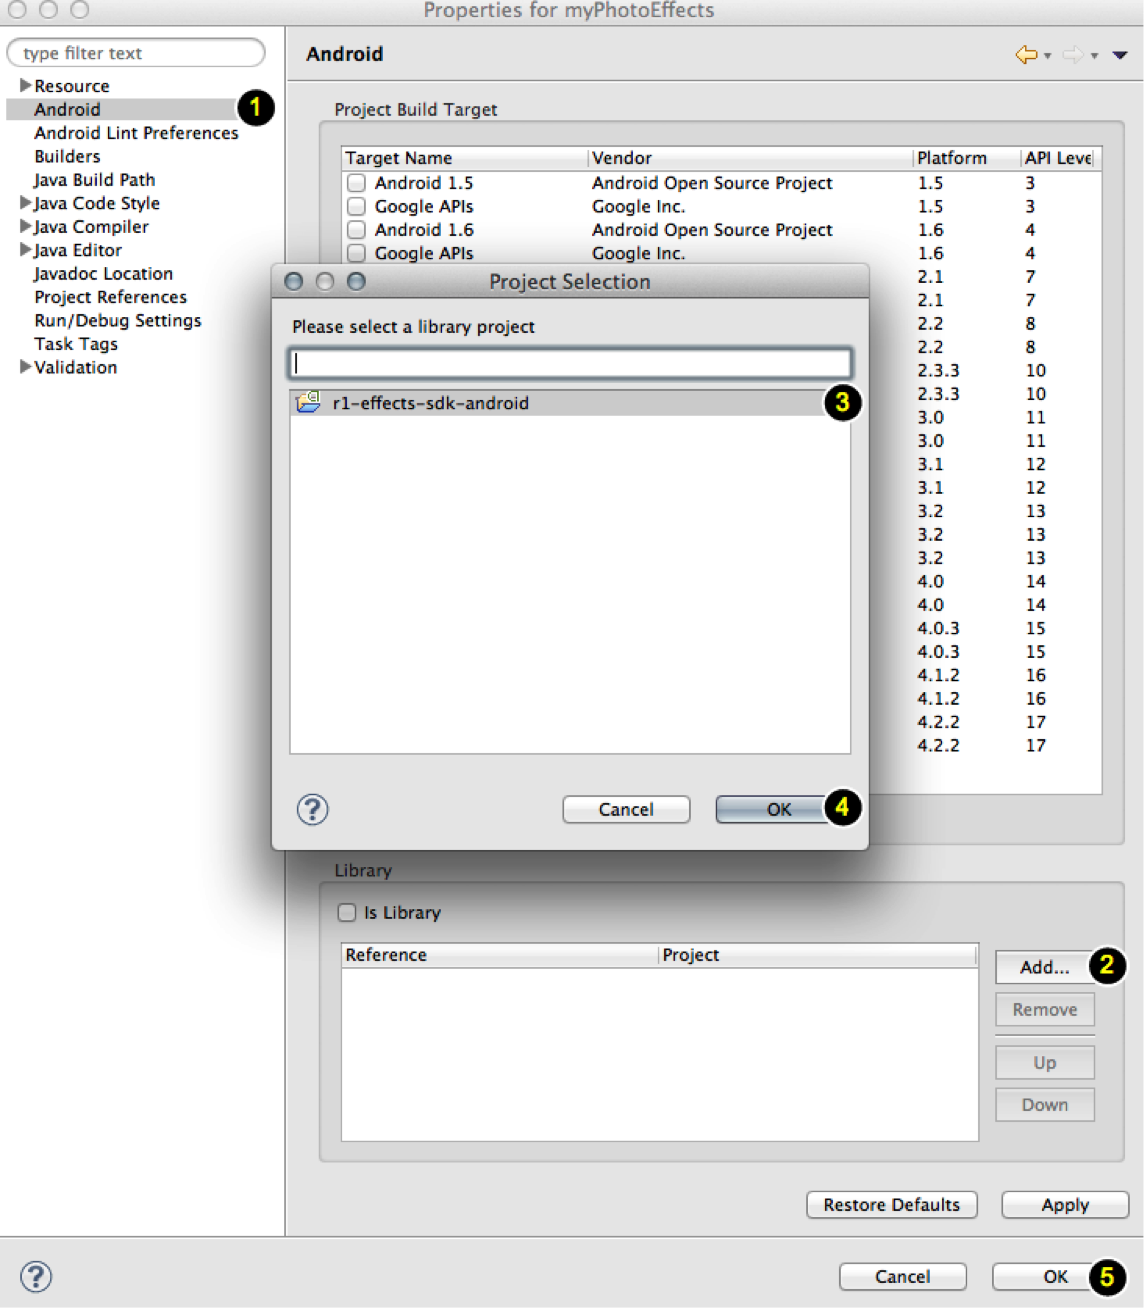Screen dimensions: 1144x1308
Task: Select Android in the properties tree
Action: tap(67, 109)
